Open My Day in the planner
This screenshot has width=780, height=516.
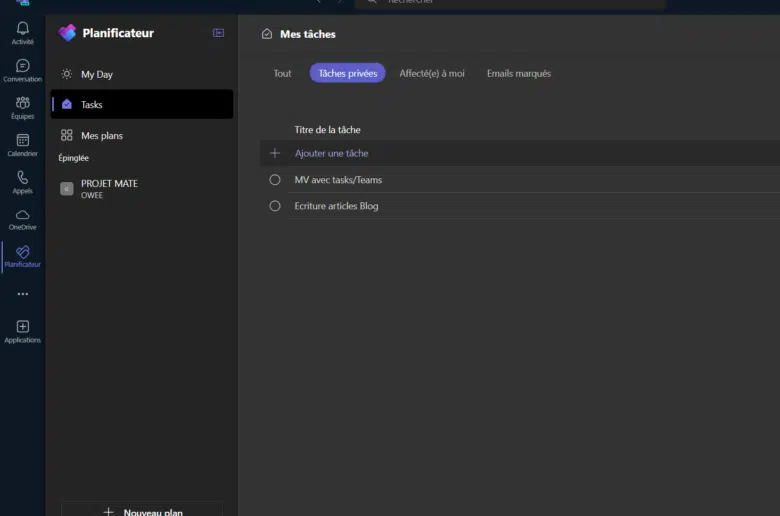pos(97,74)
